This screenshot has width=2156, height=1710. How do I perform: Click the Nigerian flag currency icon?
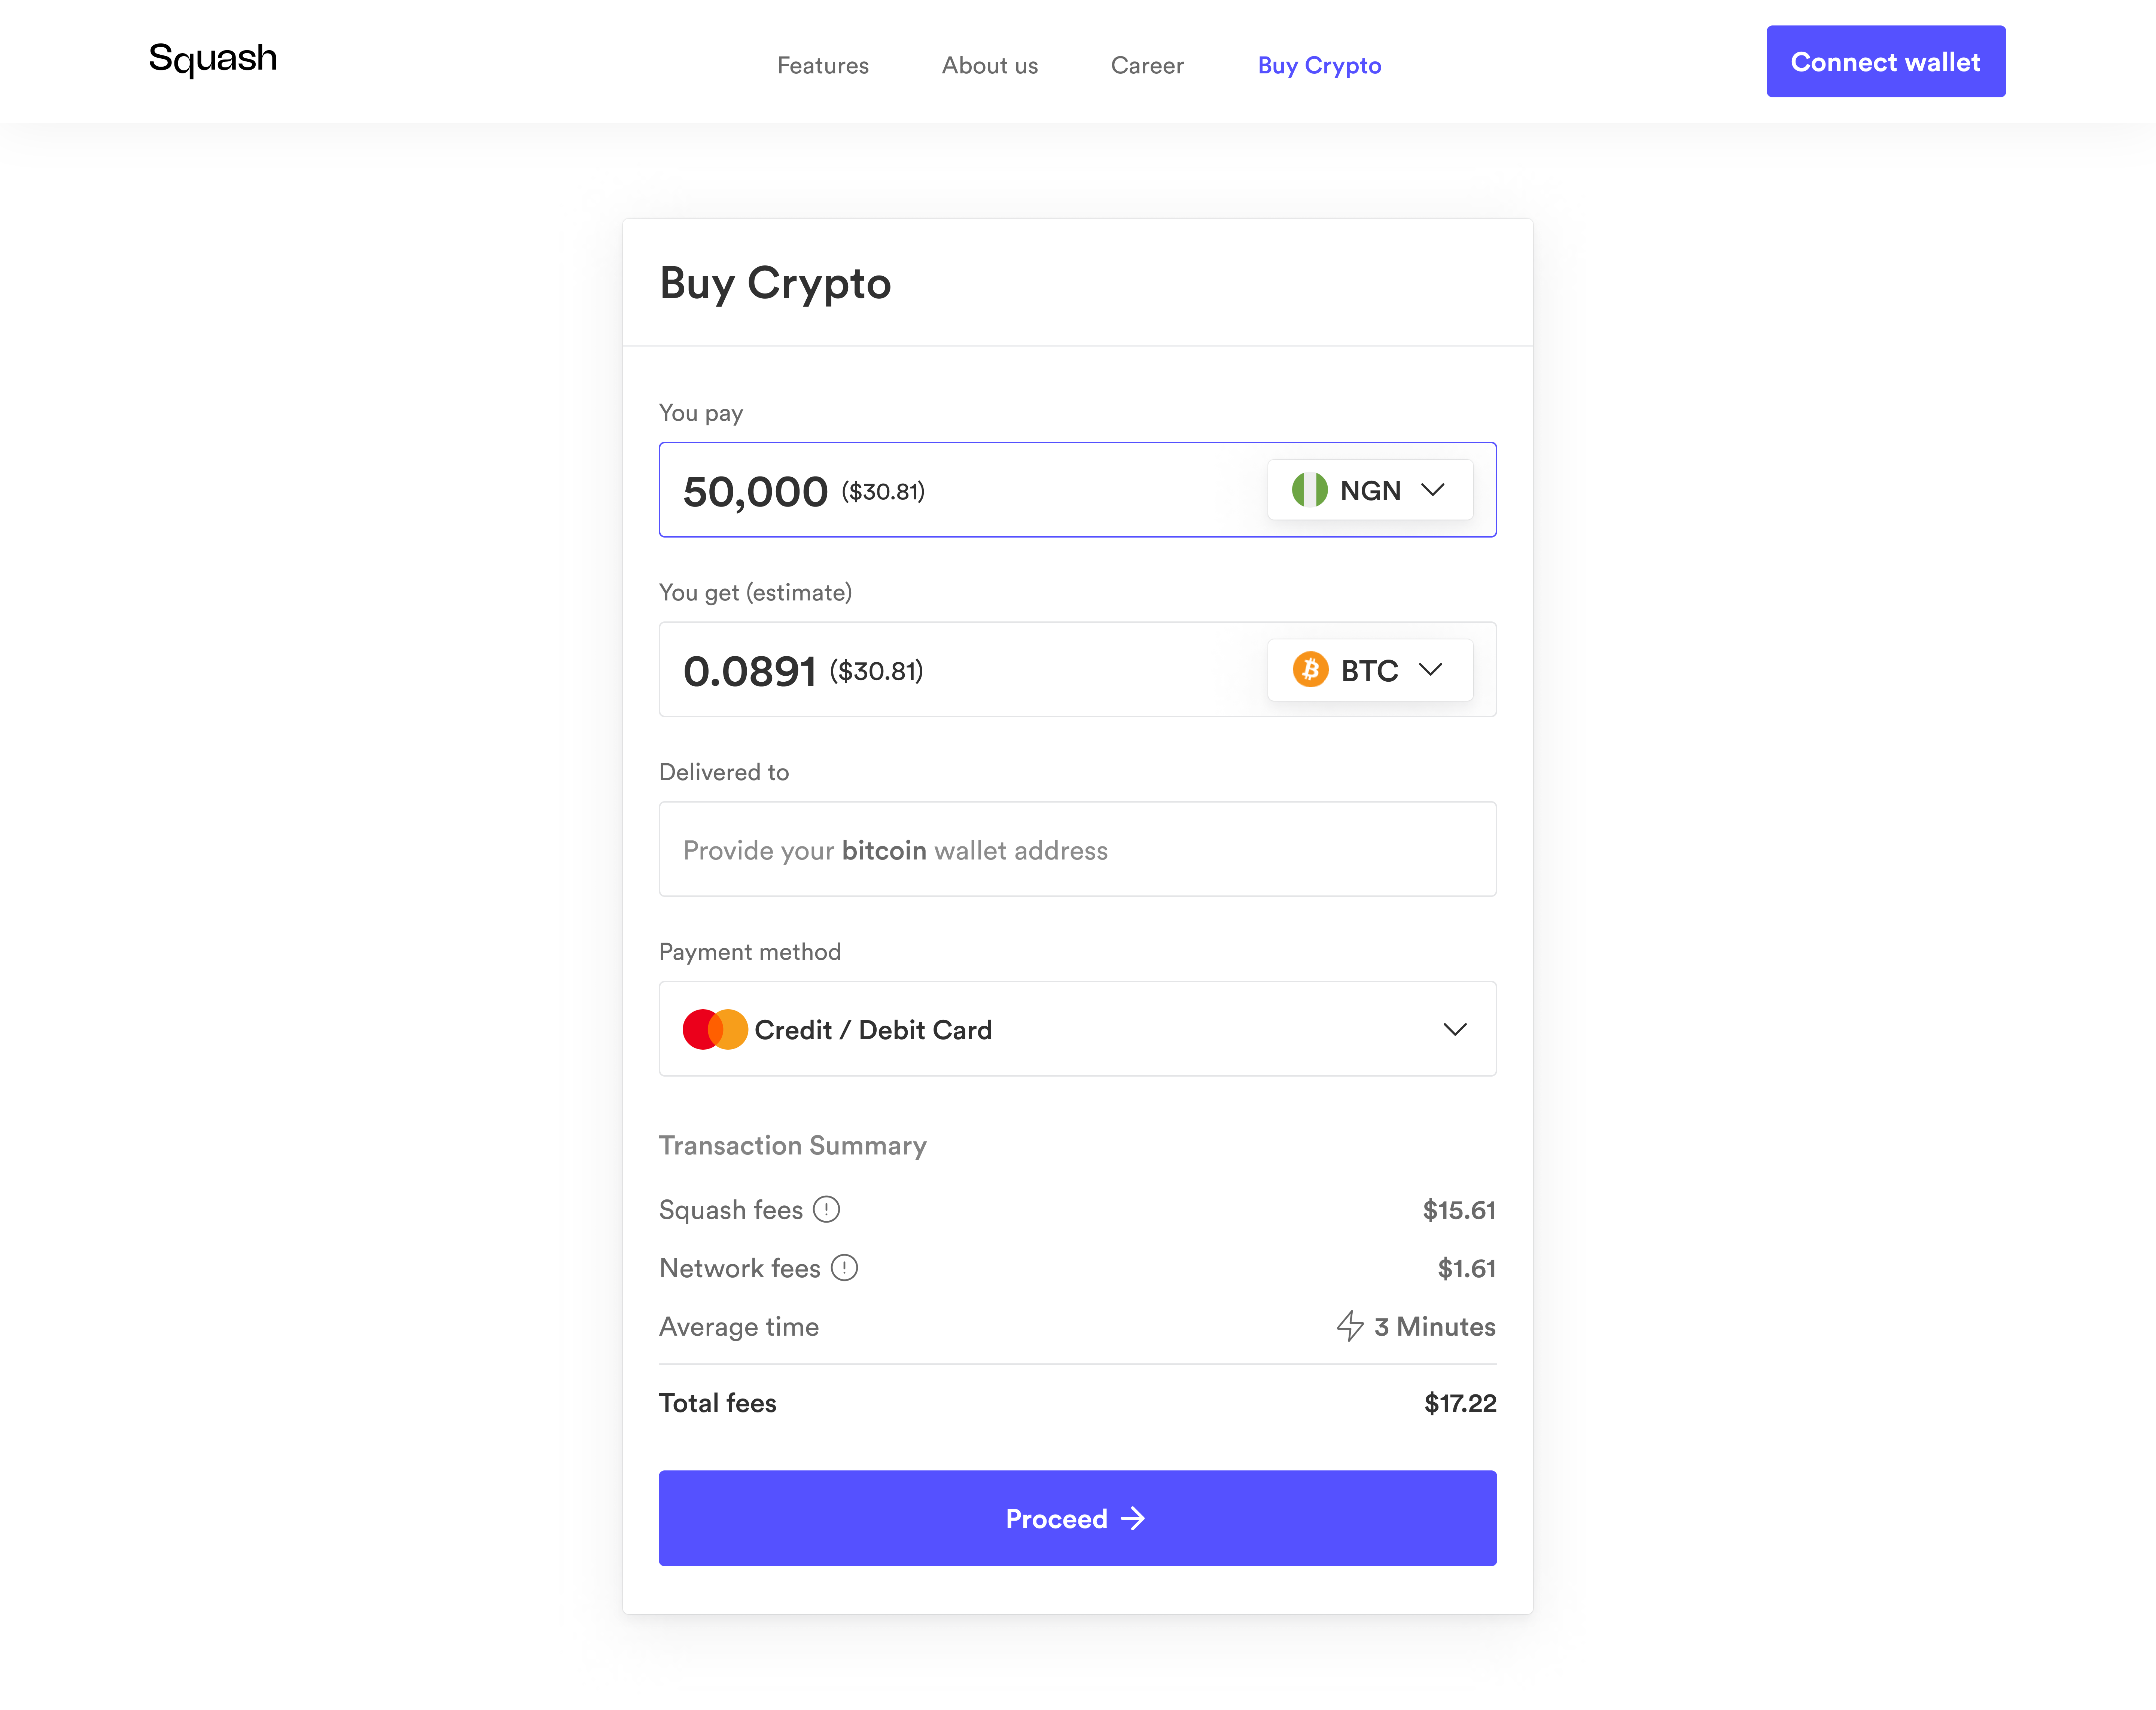click(1311, 490)
